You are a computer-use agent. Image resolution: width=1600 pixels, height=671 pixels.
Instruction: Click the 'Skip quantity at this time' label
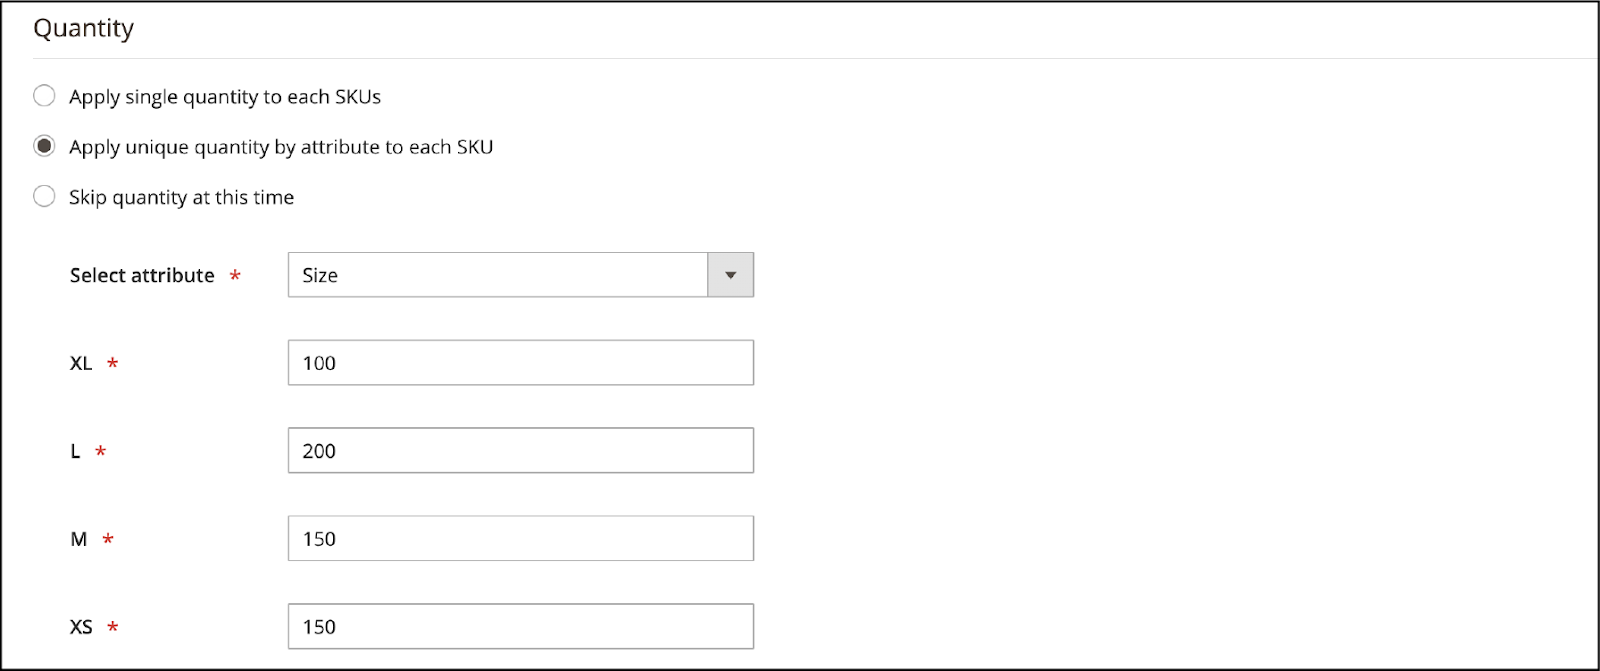tap(182, 197)
